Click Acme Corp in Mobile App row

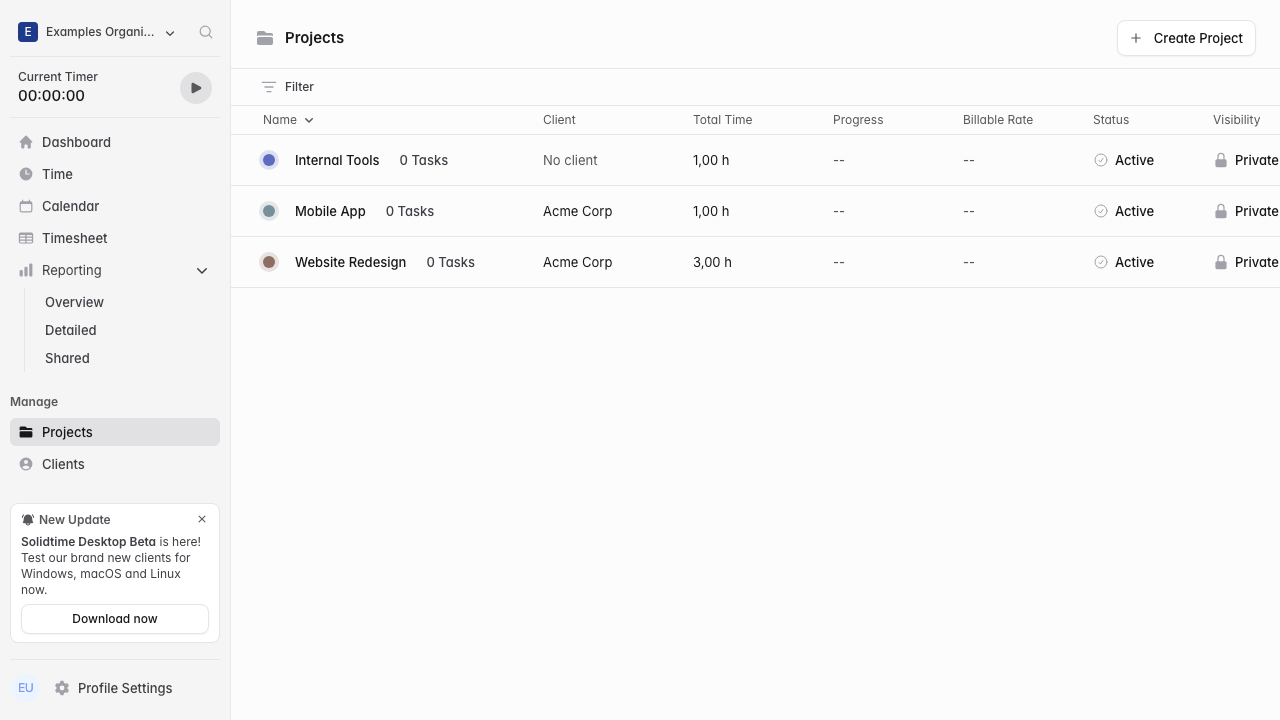pyautogui.click(x=578, y=211)
